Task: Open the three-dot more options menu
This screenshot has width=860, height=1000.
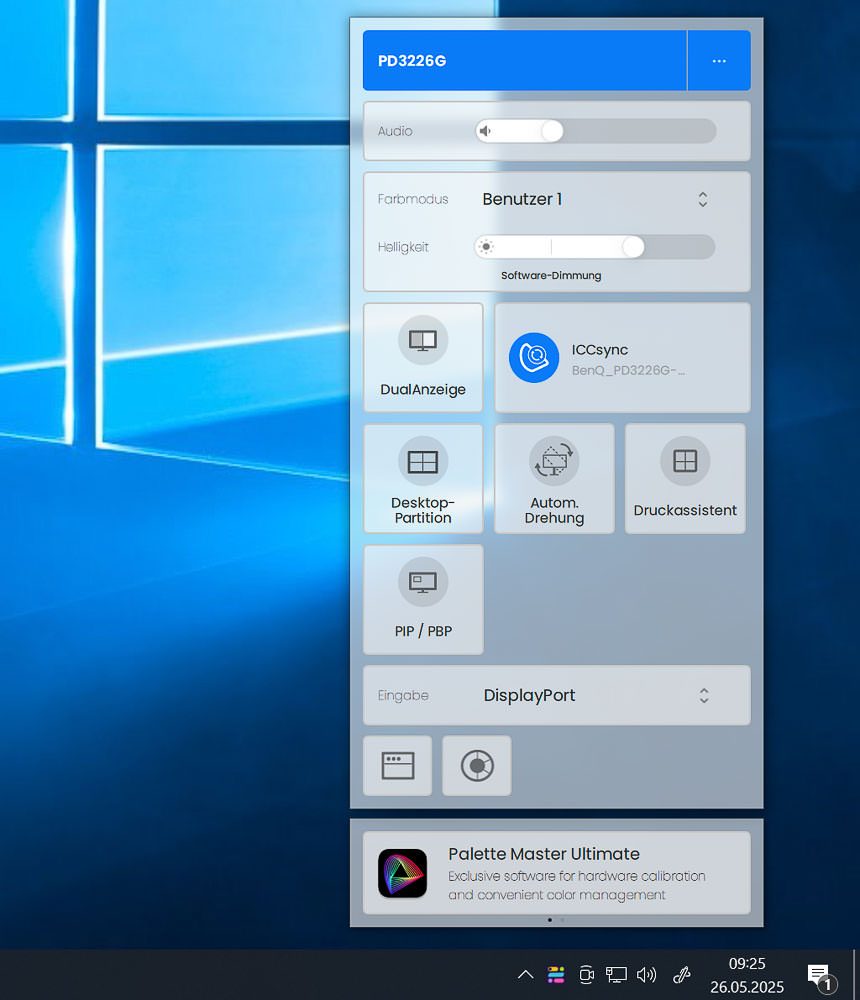Action: click(719, 61)
